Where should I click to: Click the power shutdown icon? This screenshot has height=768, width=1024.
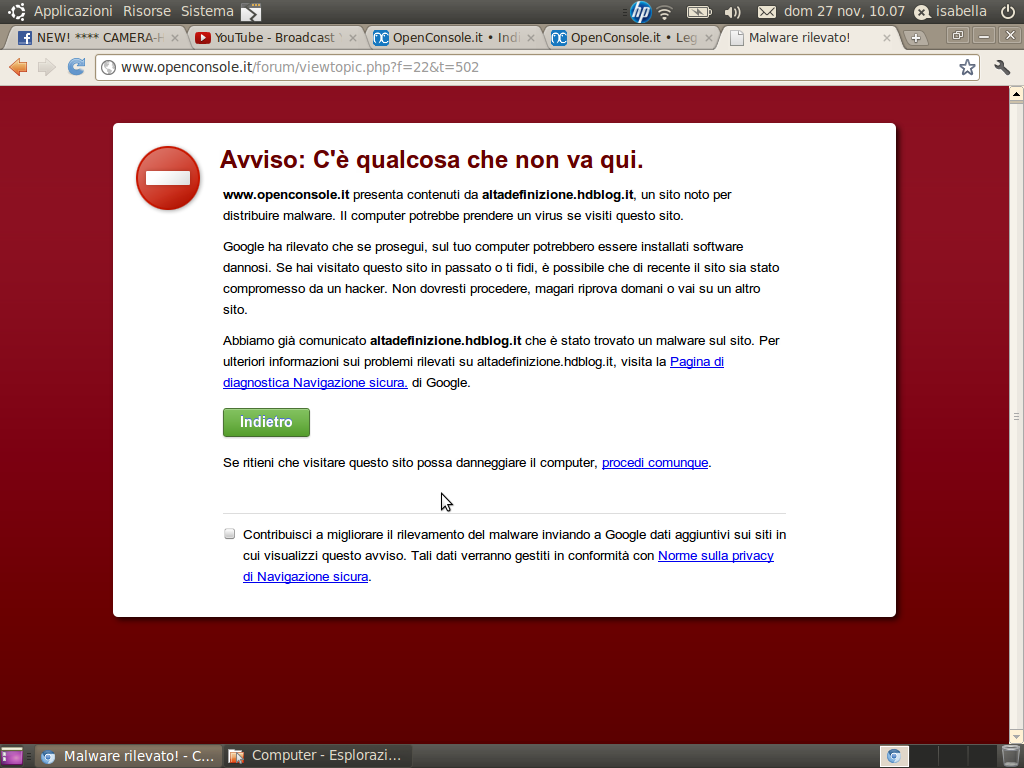[x=1008, y=11]
